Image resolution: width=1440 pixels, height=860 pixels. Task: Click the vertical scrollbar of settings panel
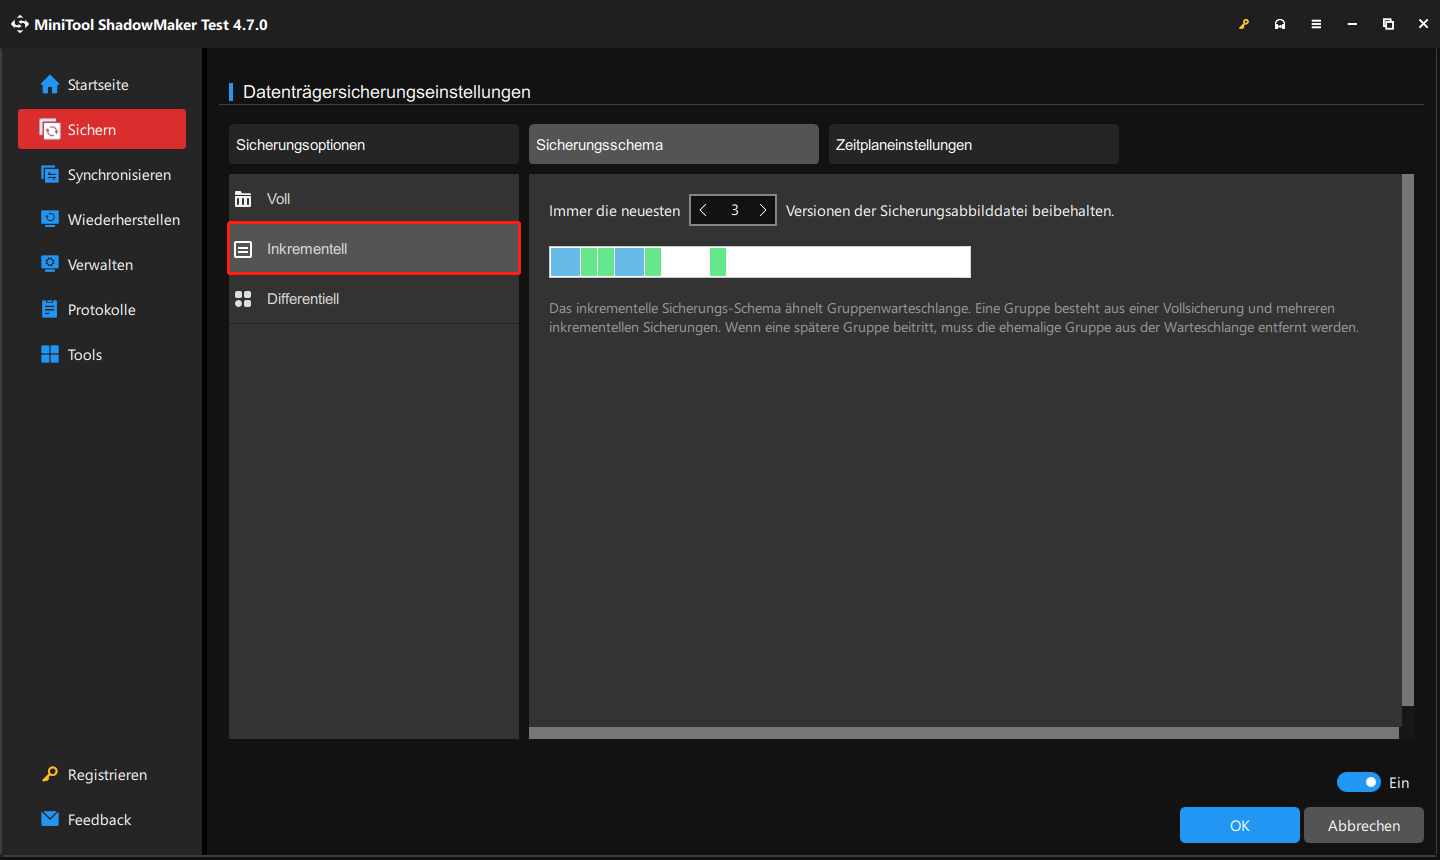[x=1408, y=440]
